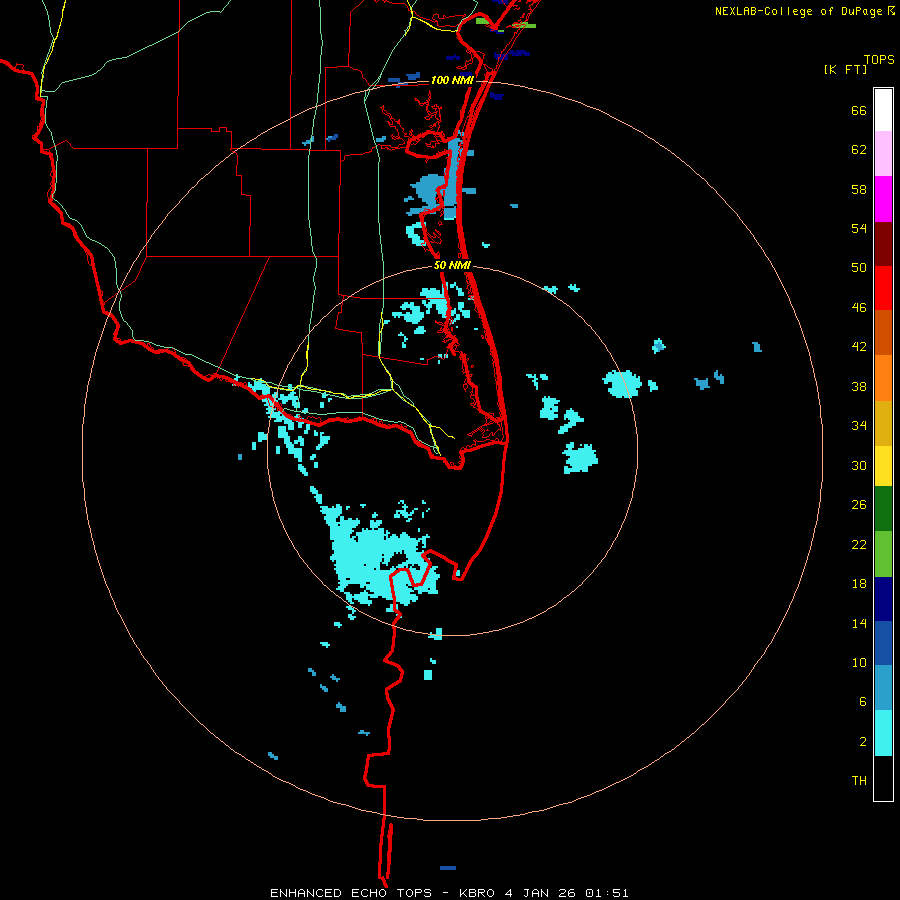Click the light blue swatch at 6

coord(883,688)
